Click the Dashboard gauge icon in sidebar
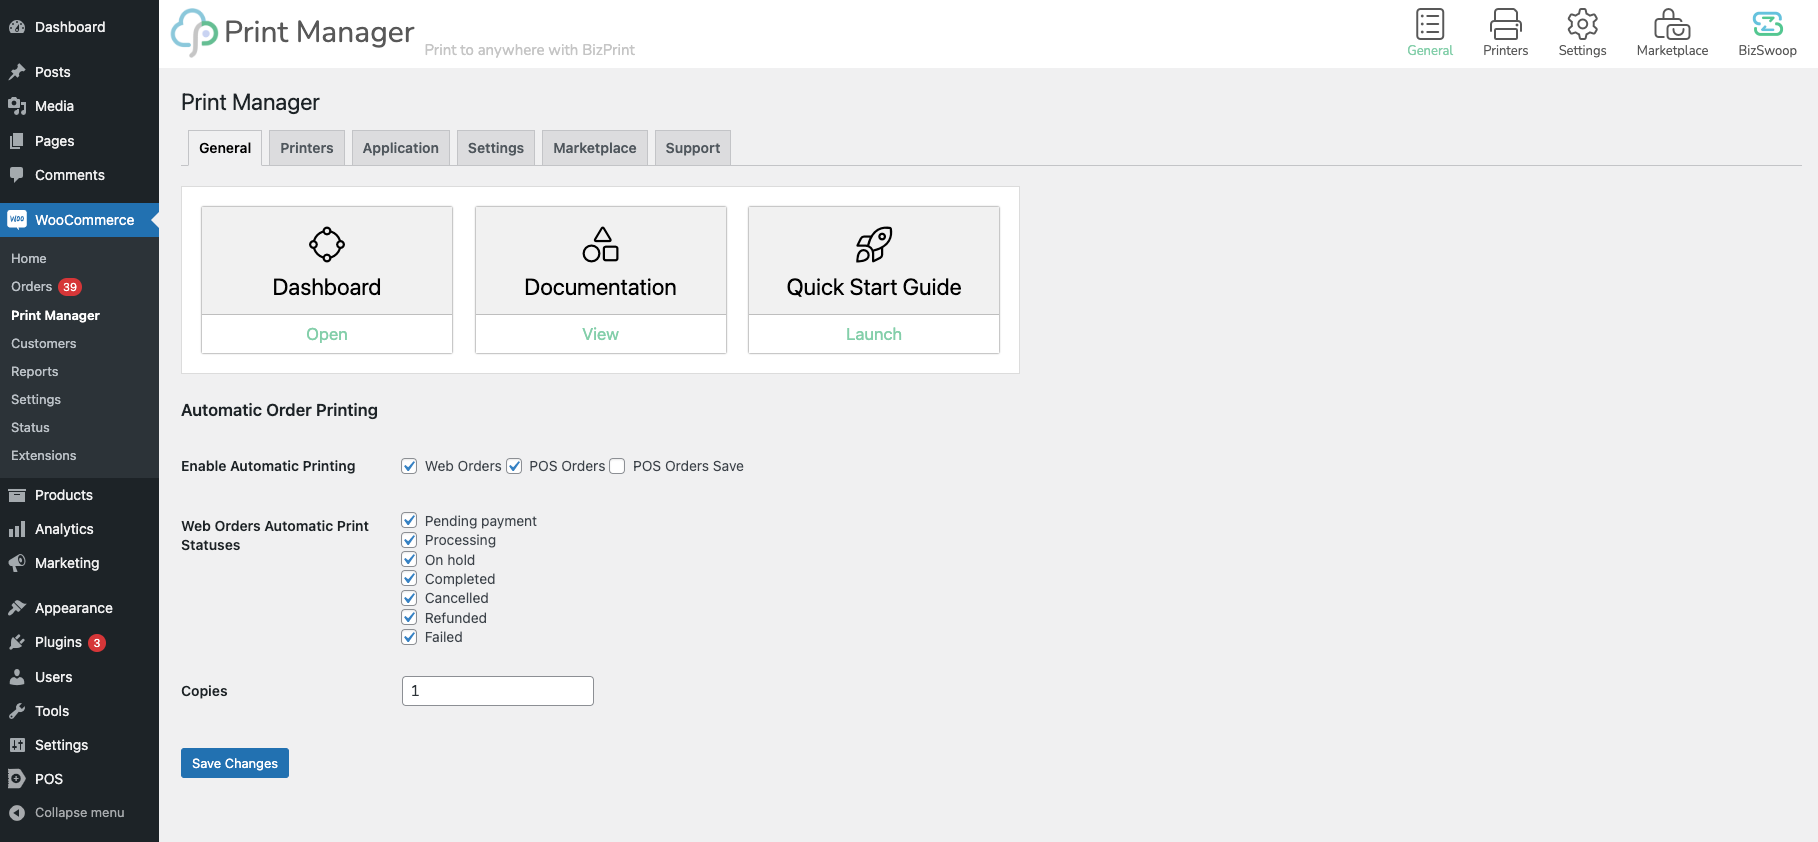The width and height of the screenshot is (1818, 842). (x=17, y=27)
